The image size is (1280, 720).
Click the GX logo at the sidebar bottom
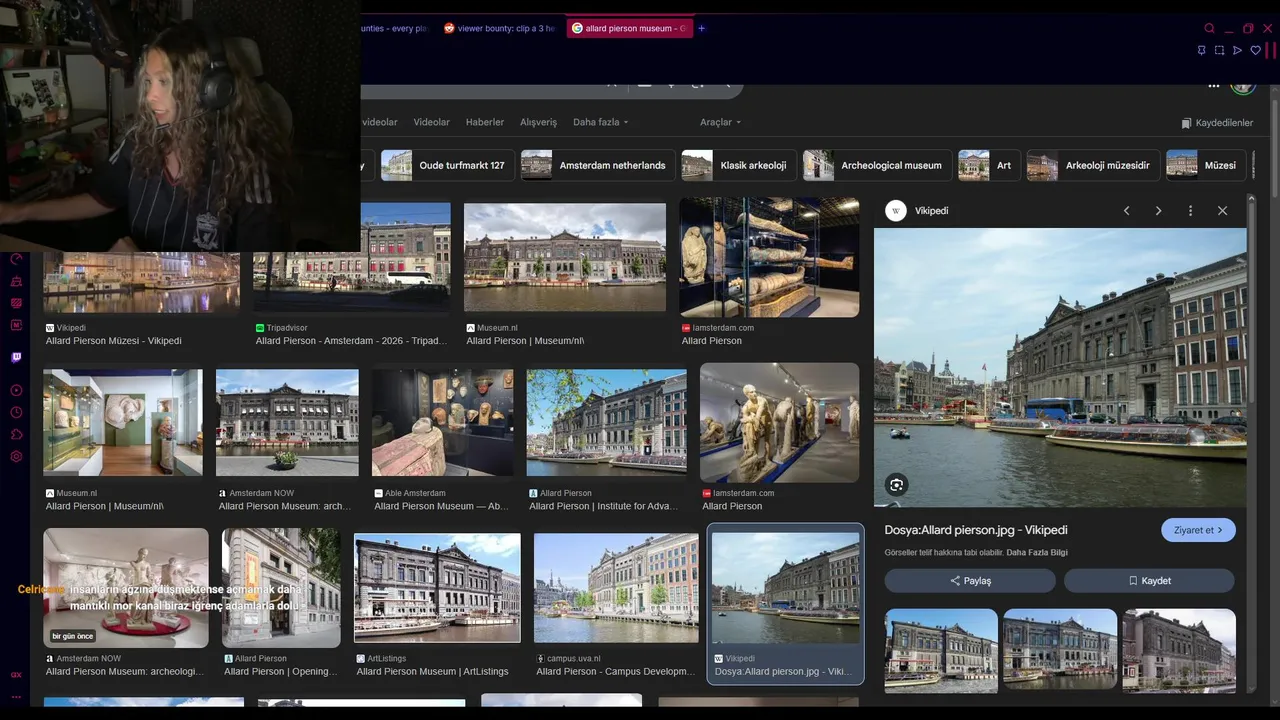pyautogui.click(x=16, y=674)
